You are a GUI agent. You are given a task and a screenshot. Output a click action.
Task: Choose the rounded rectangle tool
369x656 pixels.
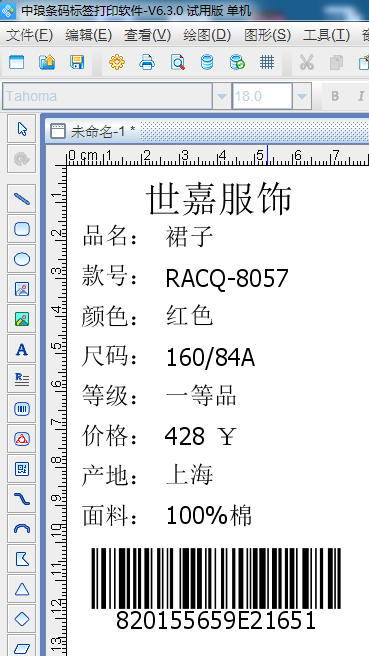pyautogui.click(x=22, y=229)
